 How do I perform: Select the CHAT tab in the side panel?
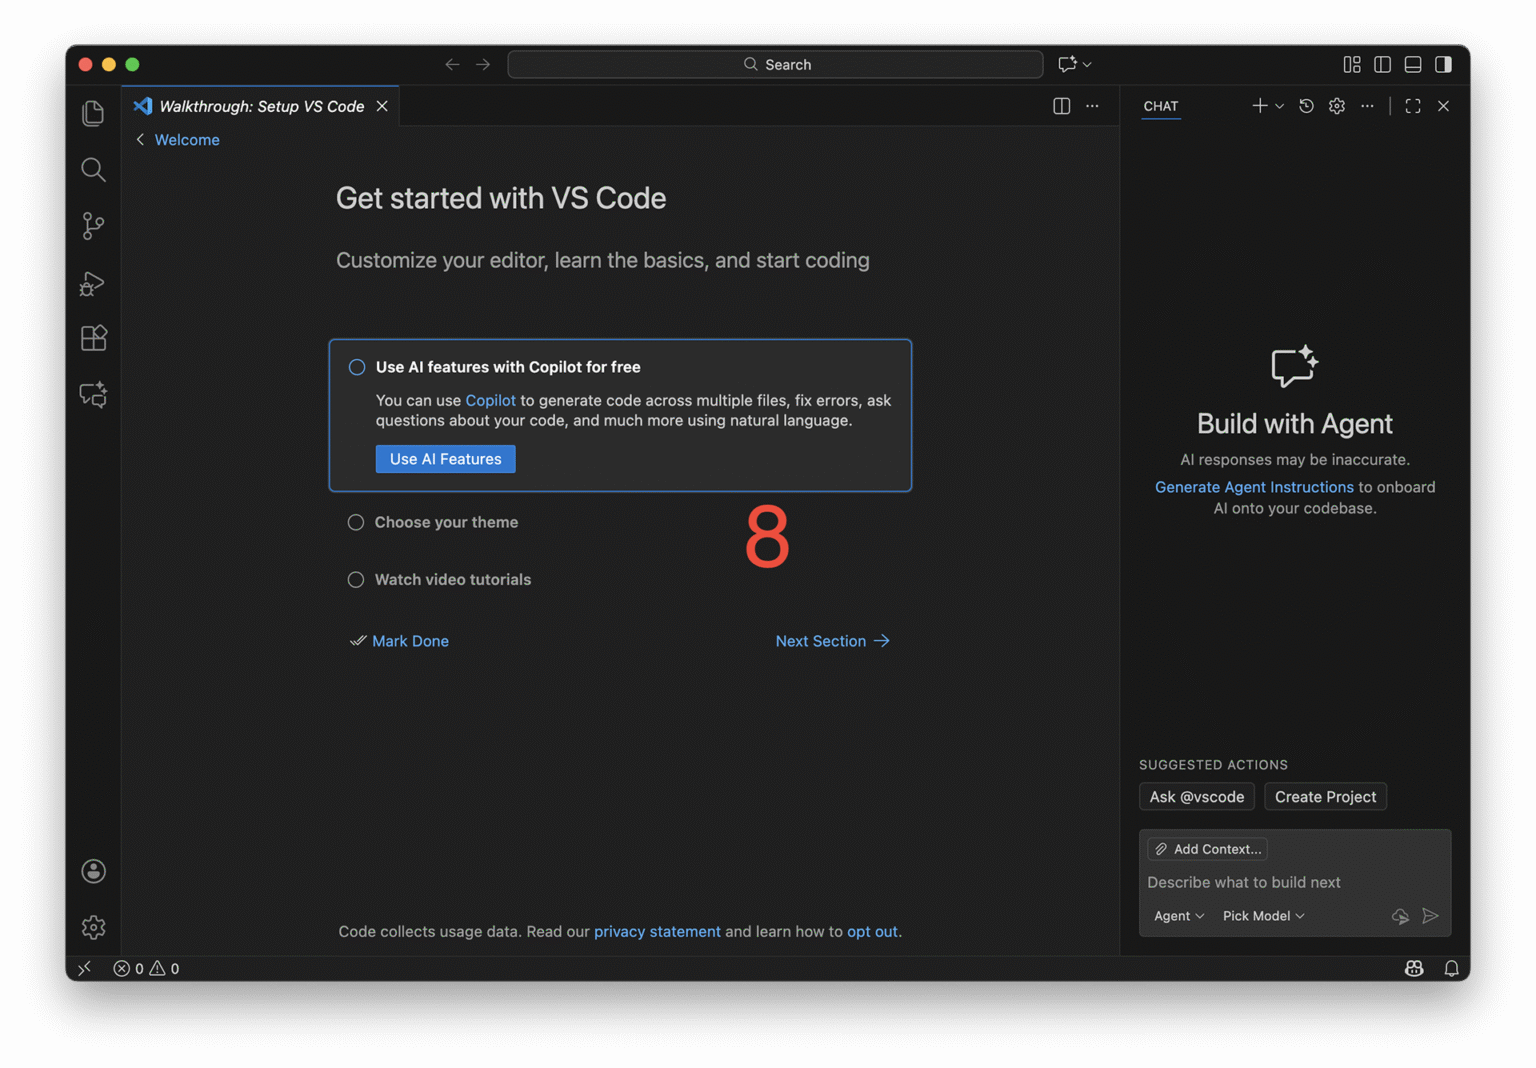coord(1160,106)
